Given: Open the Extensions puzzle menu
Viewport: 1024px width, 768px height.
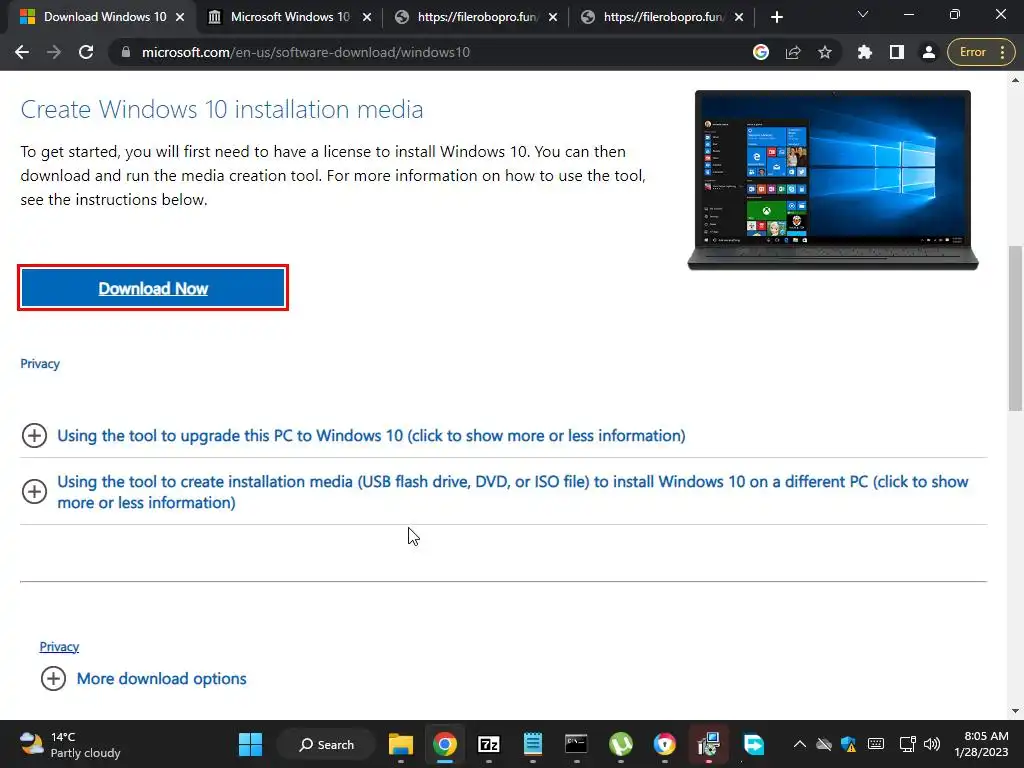Looking at the screenshot, I should tap(865, 52).
